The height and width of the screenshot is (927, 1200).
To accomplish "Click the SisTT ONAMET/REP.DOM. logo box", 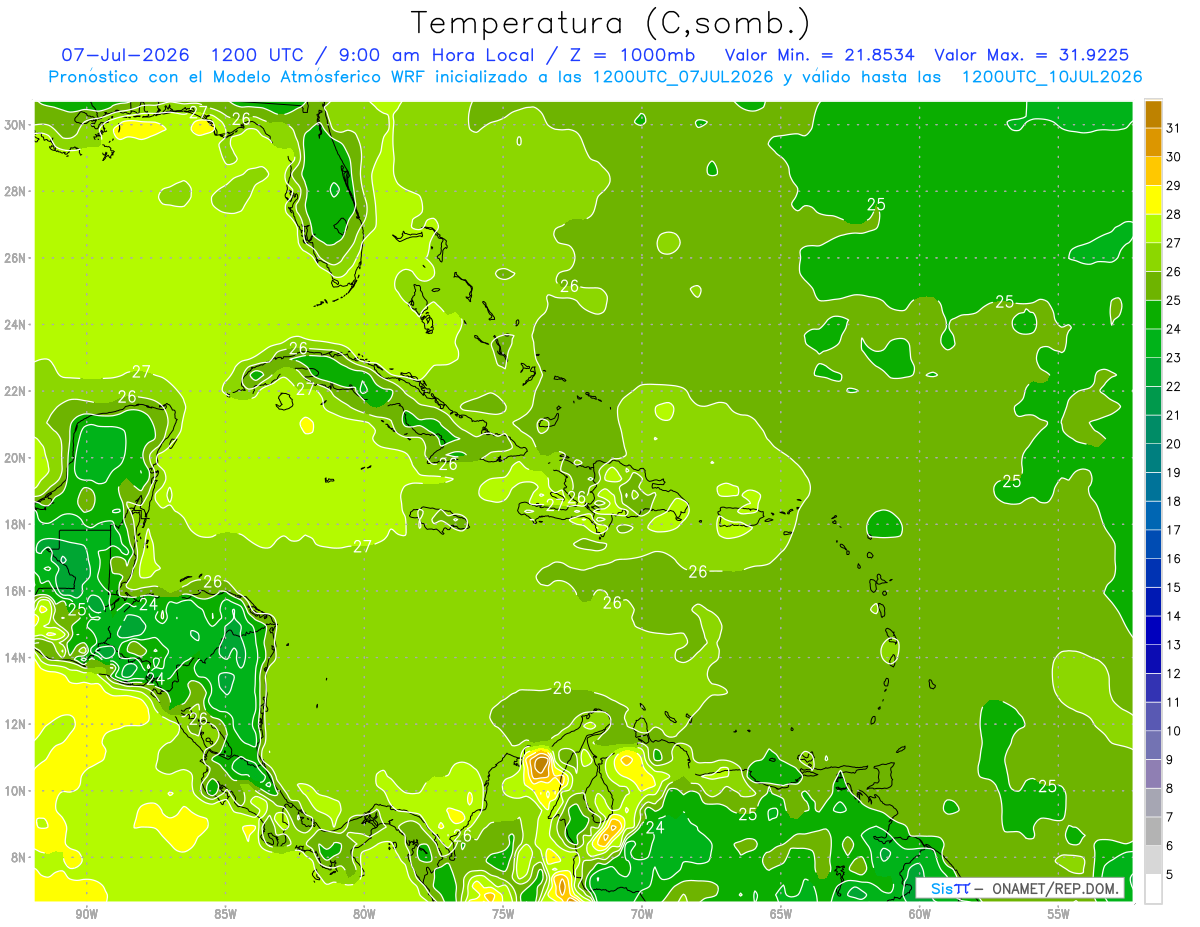I will point(1020,888).
